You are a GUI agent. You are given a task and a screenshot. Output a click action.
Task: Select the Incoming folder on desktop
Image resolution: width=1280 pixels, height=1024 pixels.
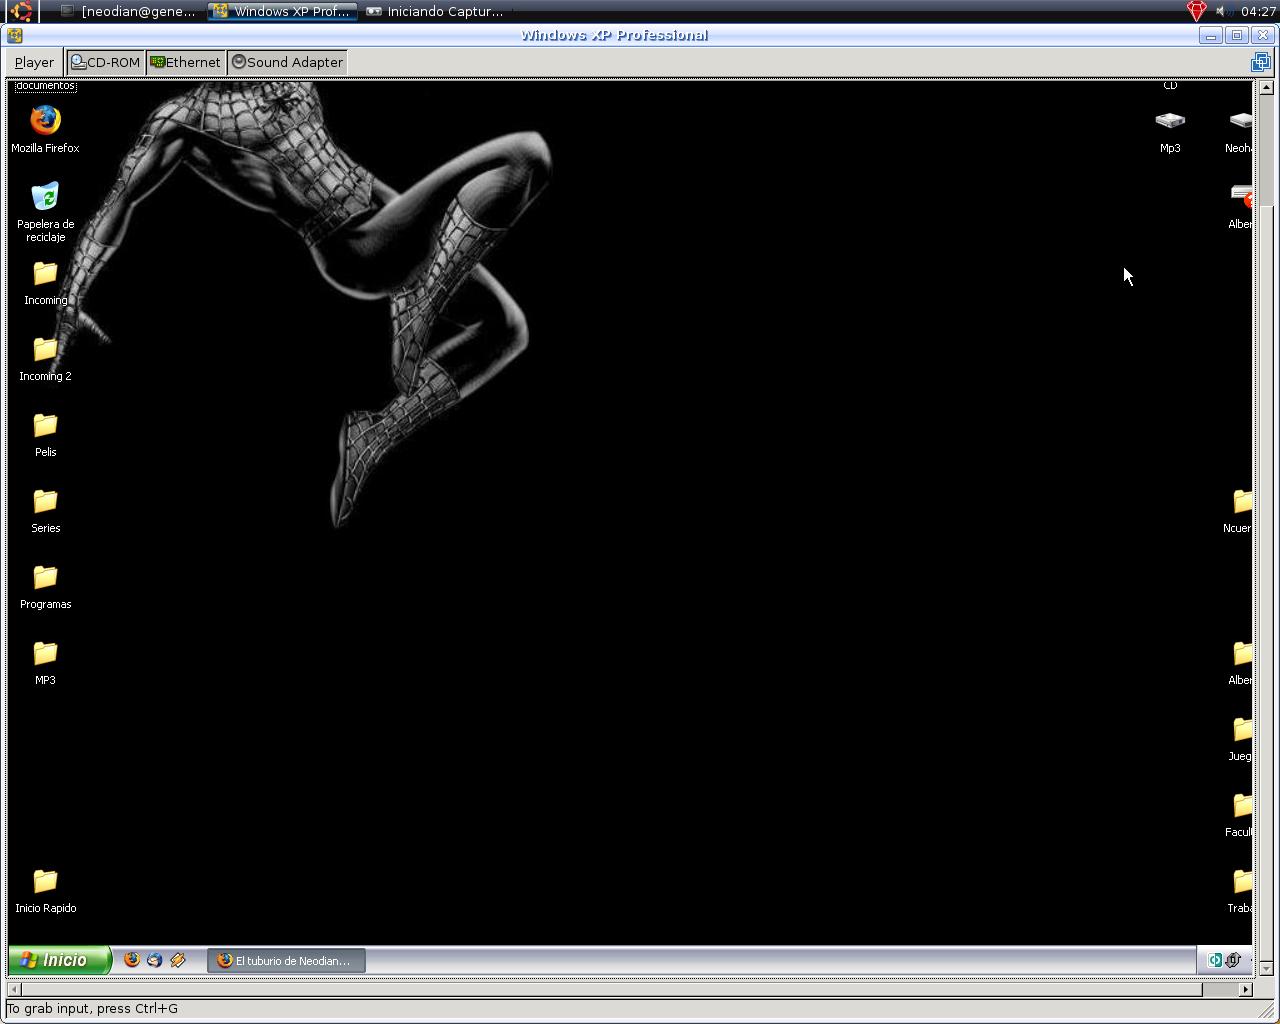[x=45, y=283]
